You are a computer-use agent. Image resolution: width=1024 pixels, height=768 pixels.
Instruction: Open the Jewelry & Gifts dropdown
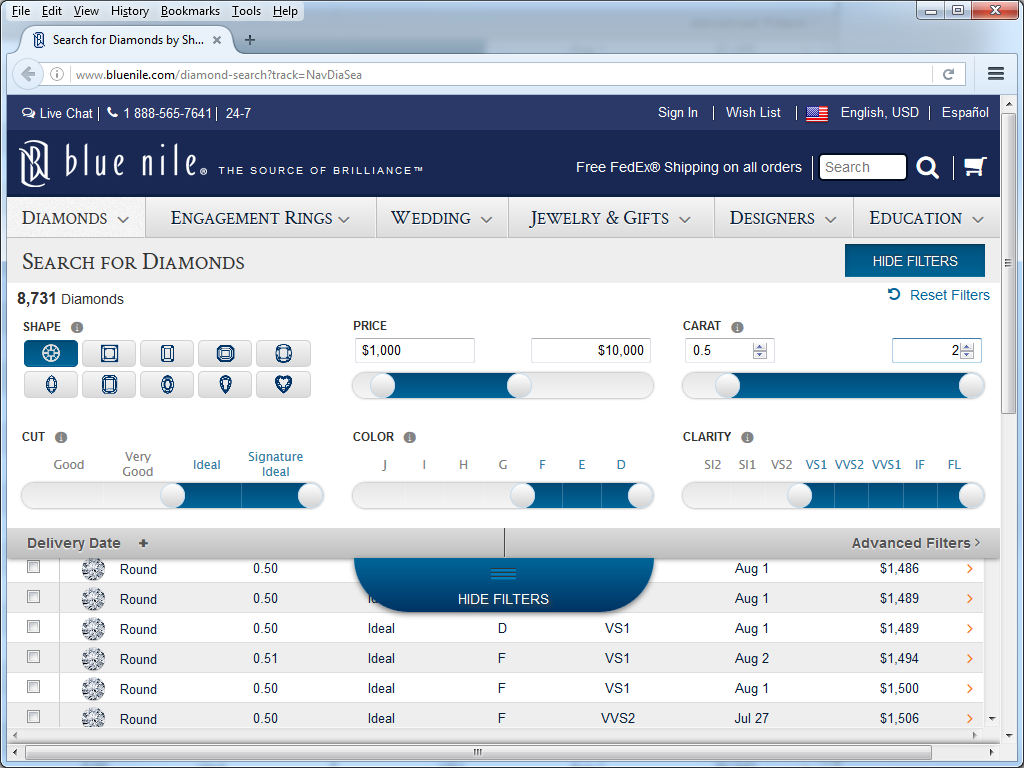(611, 218)
